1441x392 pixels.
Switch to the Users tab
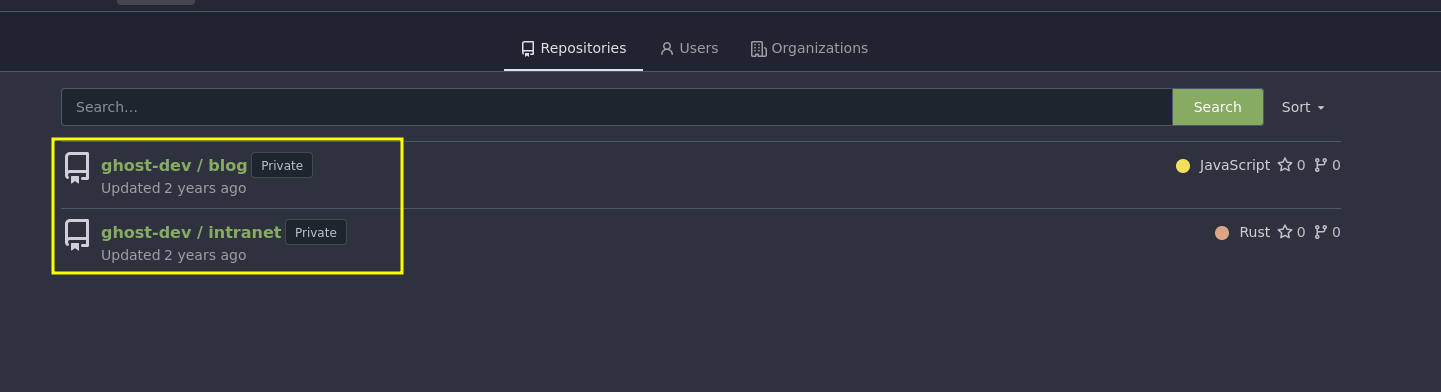[689, 48]
